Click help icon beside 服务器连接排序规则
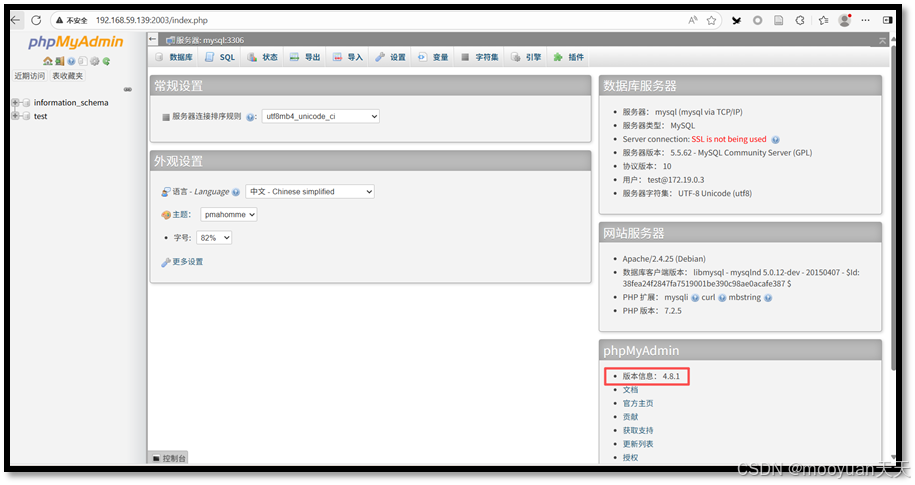Viewport: 915px width, 485px height. click(250, 117)
